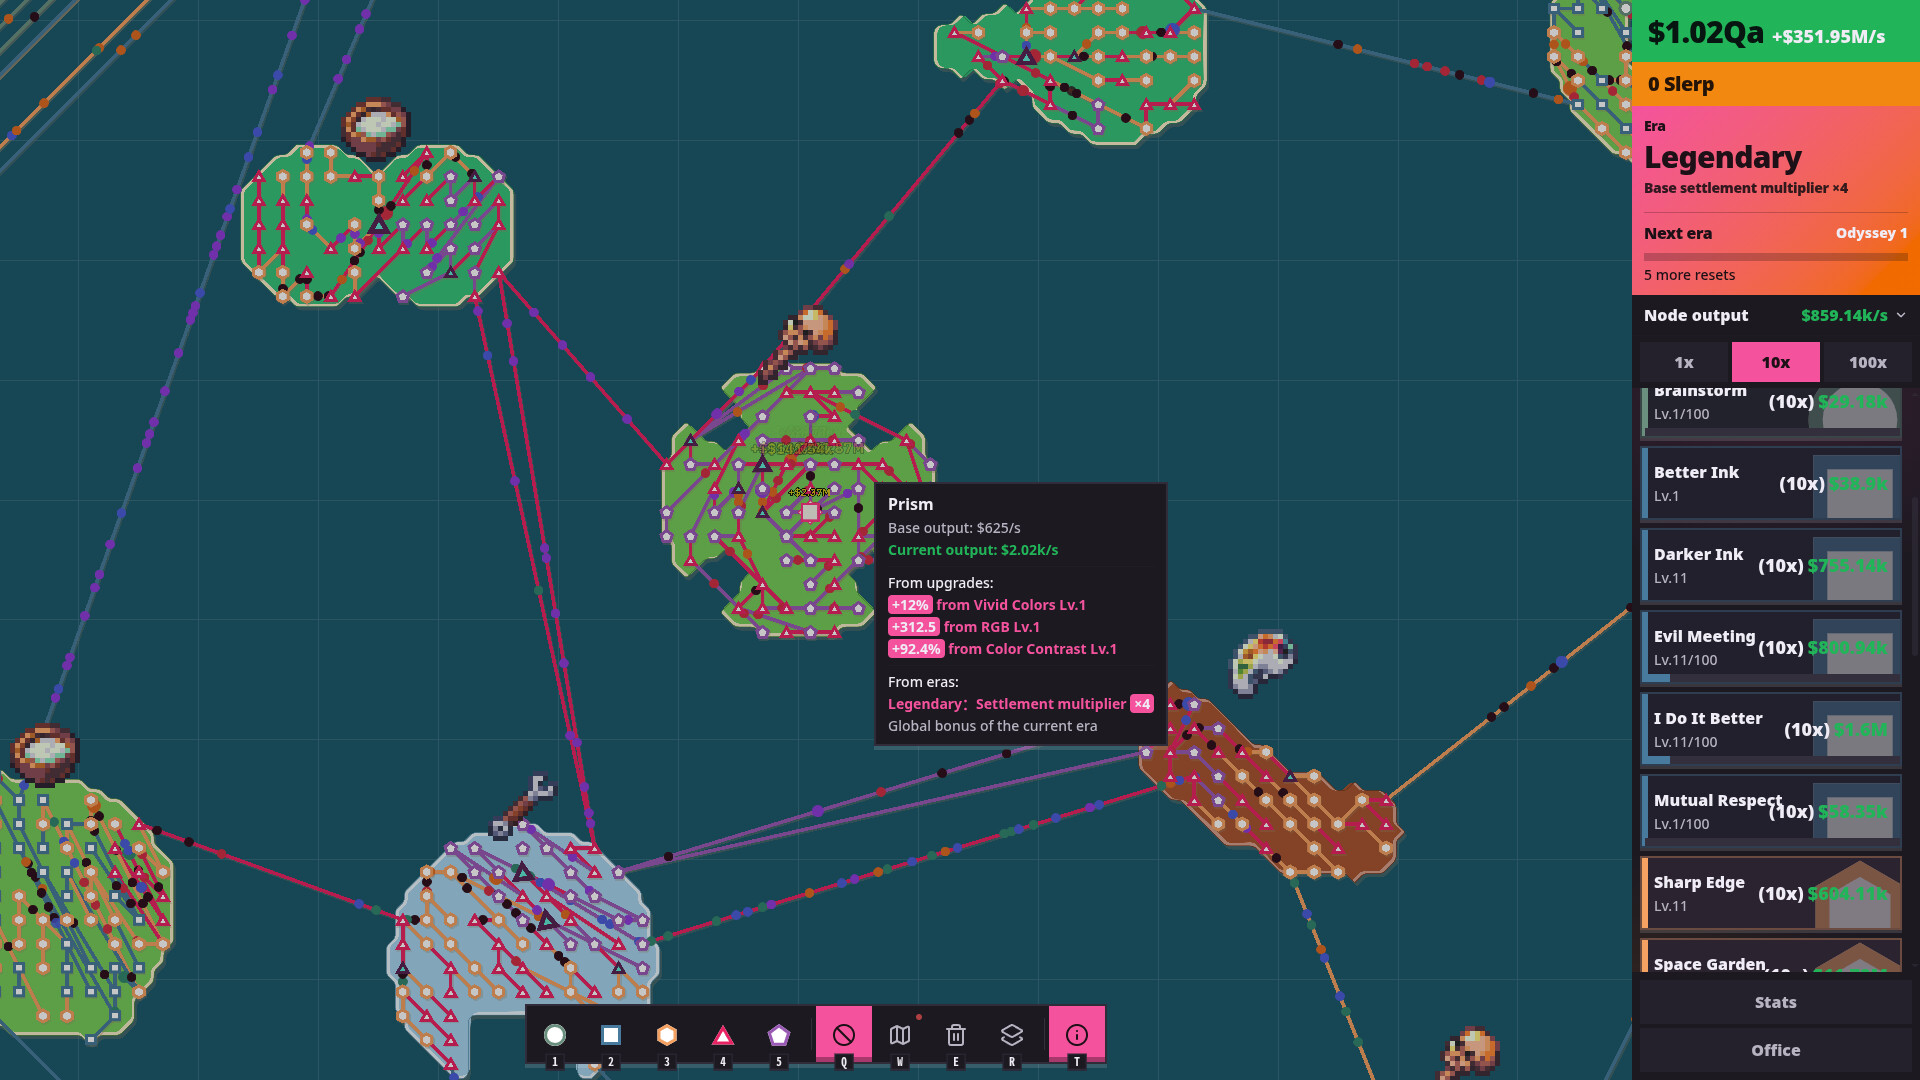This screenshot has width=1920, height=1080.
Task: Click the '5 more resets' text
Action: point(1690,275)
